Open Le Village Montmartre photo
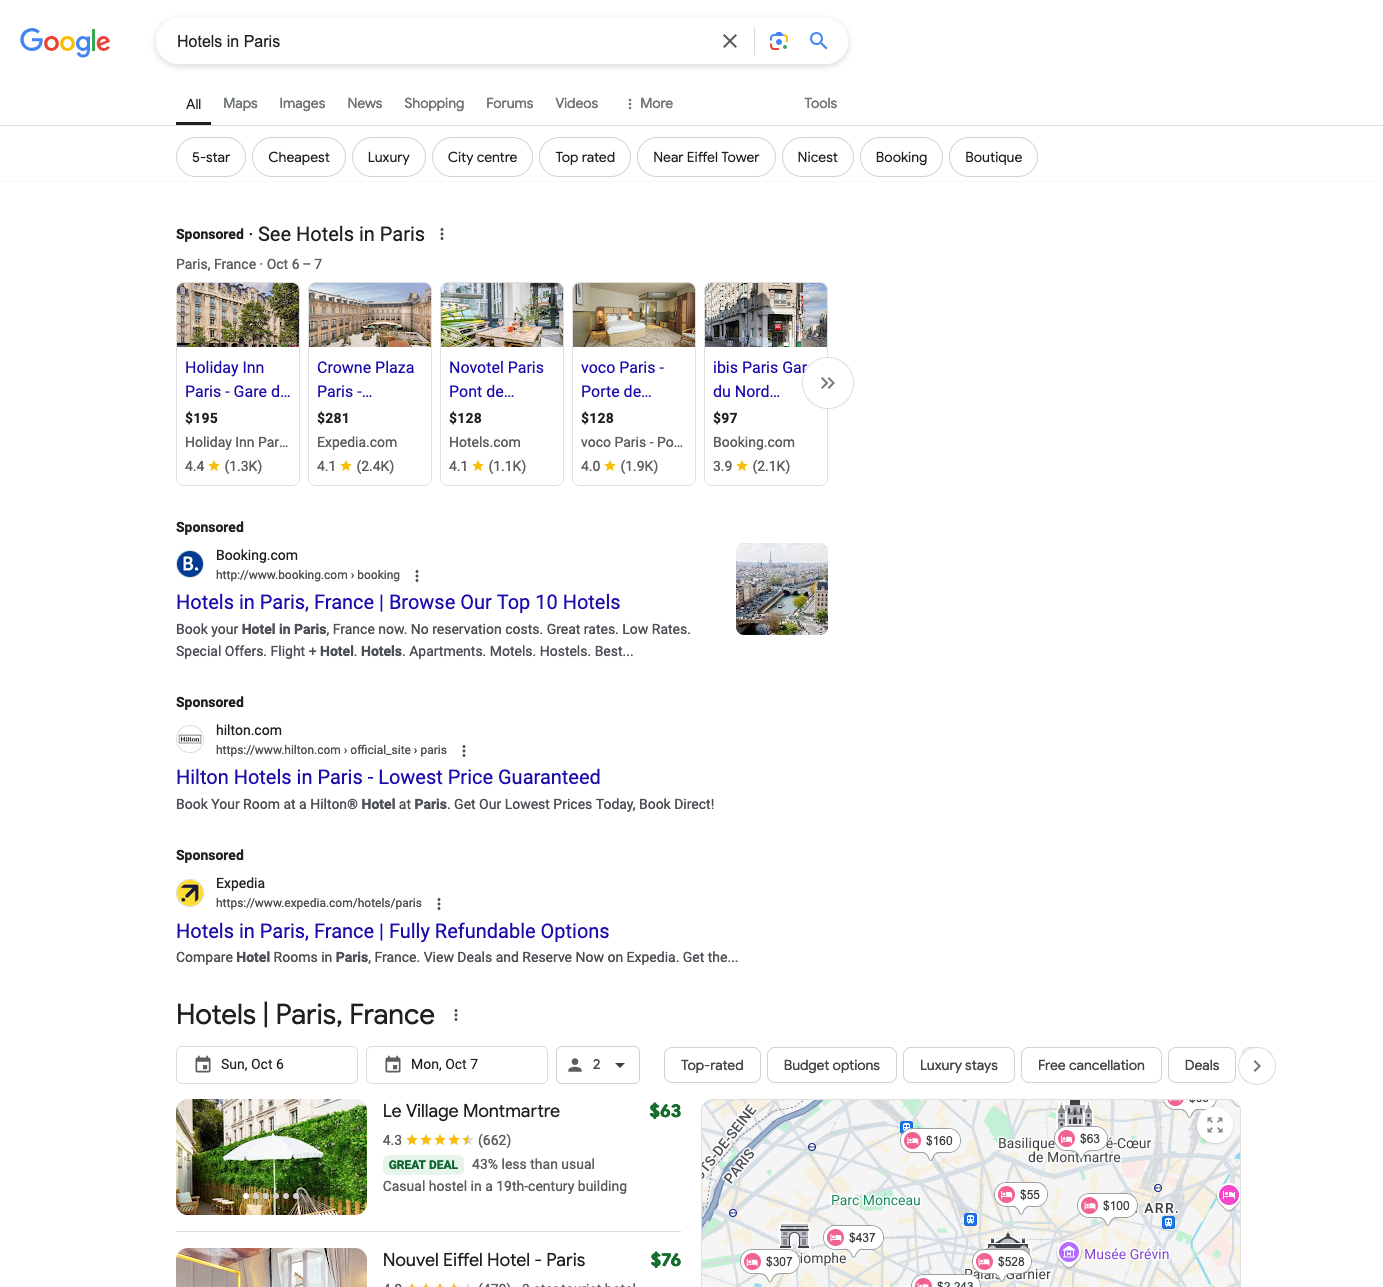Viewport: 1383px width, 1287px height. [x=271, y=1157]
